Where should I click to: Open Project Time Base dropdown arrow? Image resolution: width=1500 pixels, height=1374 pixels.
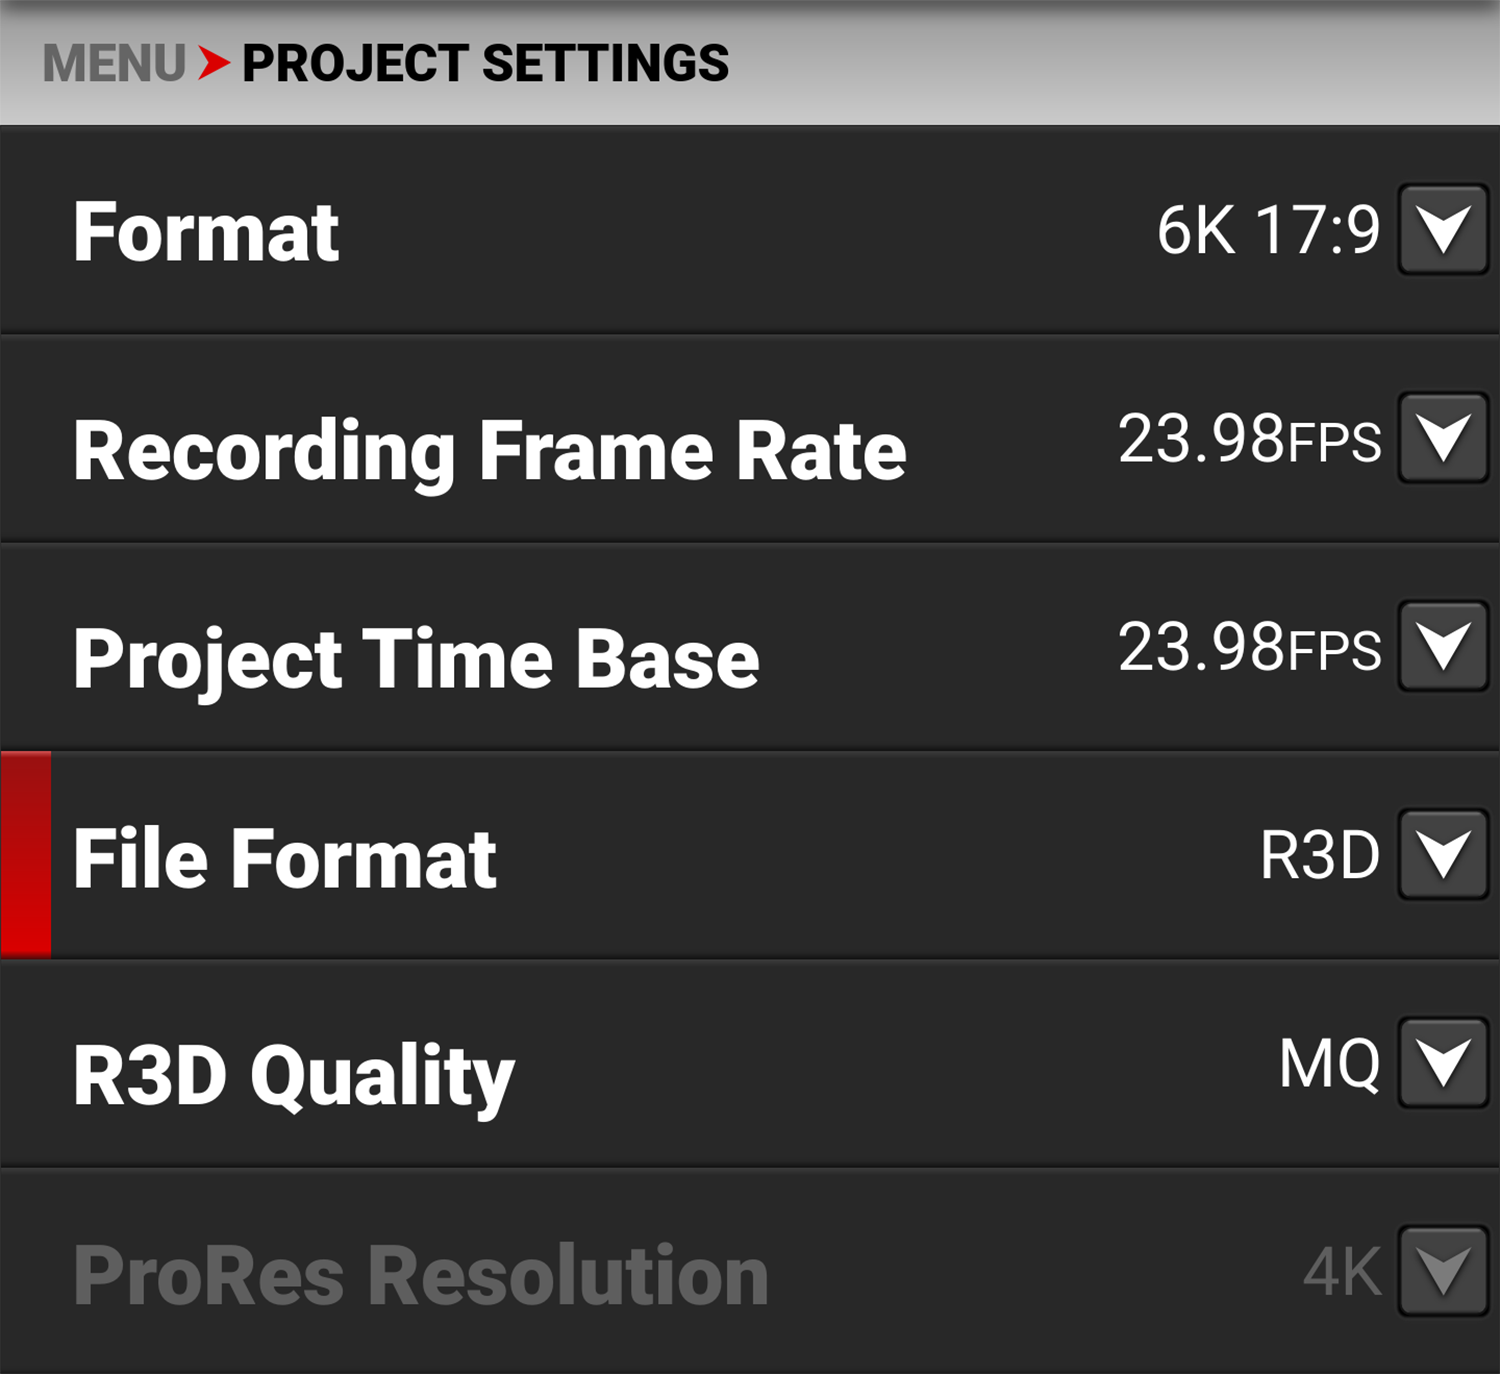pos(1443,647)
